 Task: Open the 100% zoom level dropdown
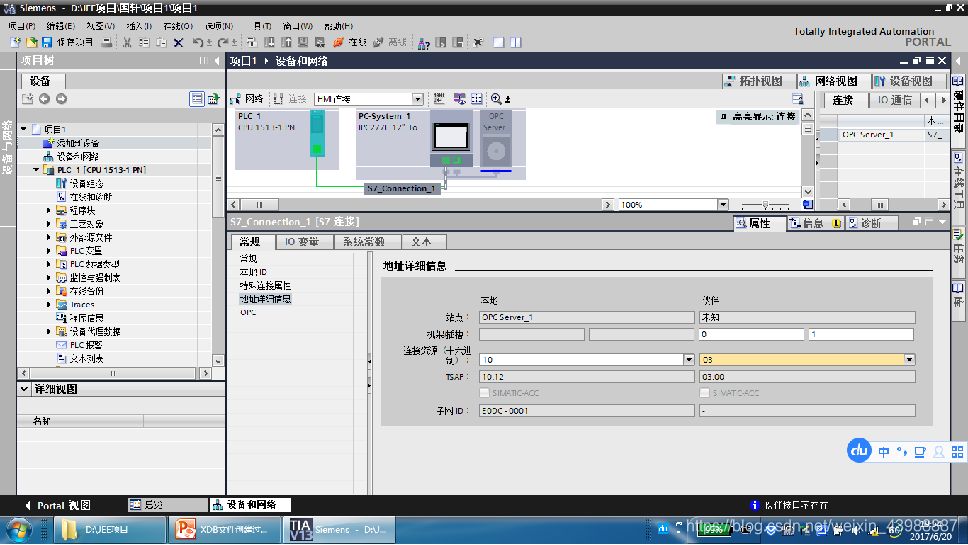click(723, 205)
